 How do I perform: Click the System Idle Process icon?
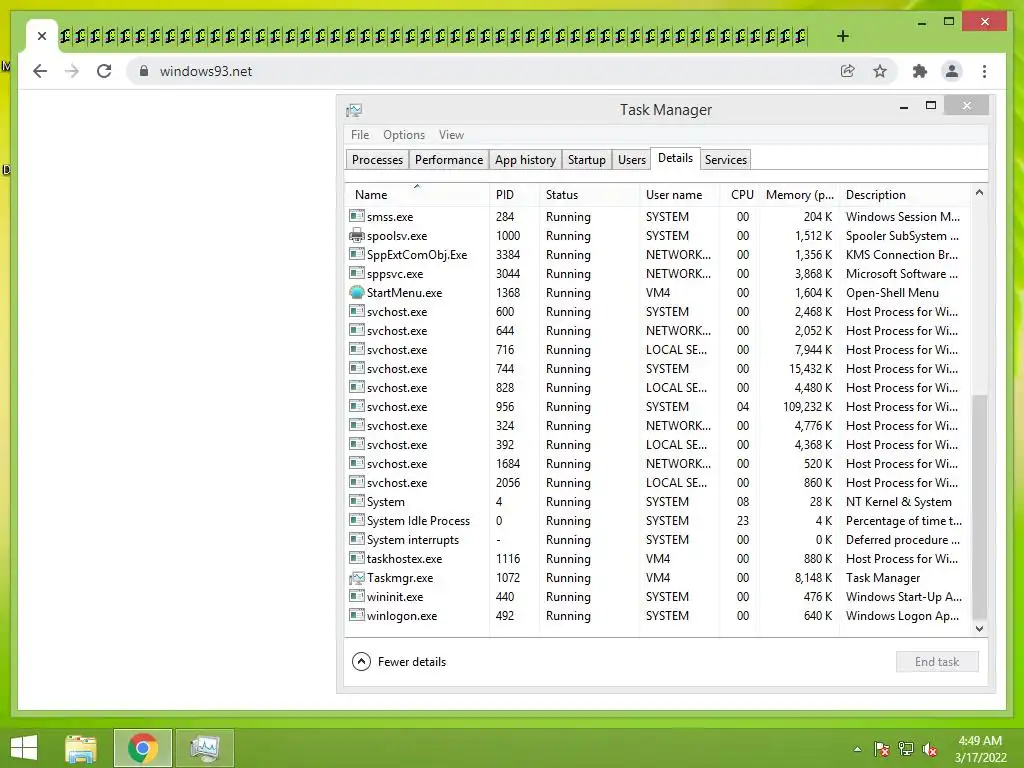click(357, 520)
